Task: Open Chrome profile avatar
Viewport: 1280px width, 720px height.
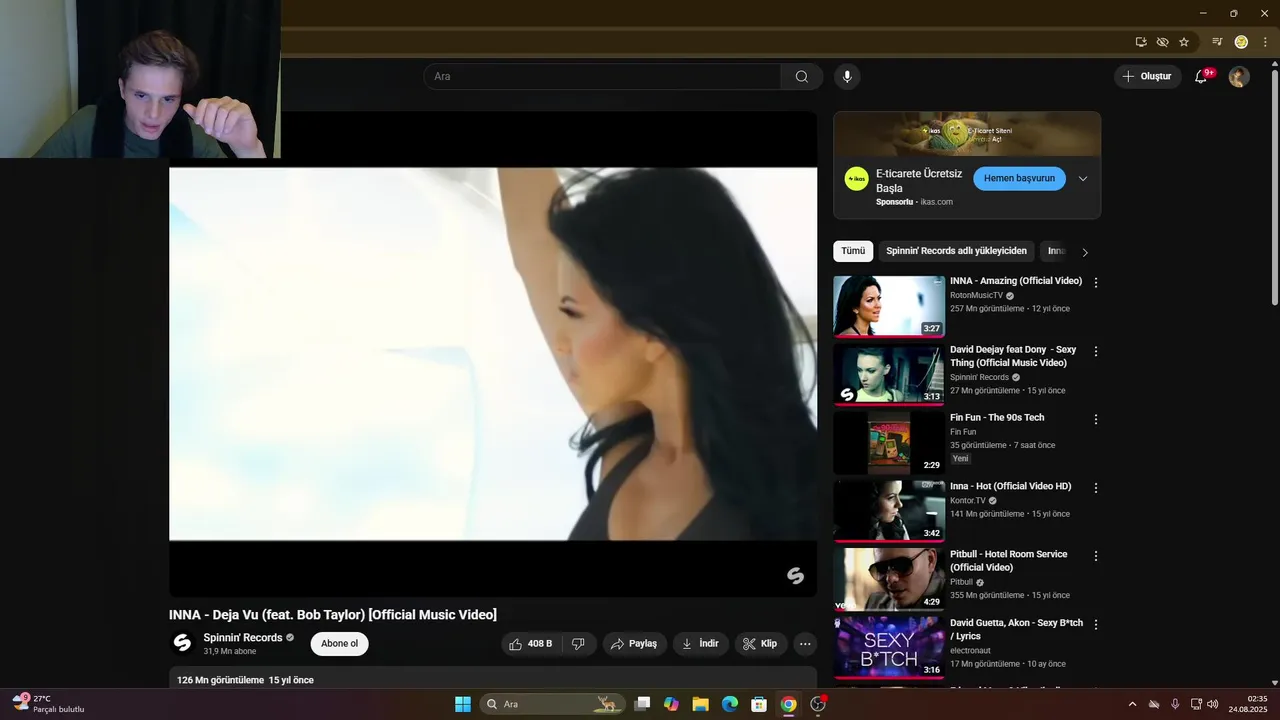Action: point(1241,42)
